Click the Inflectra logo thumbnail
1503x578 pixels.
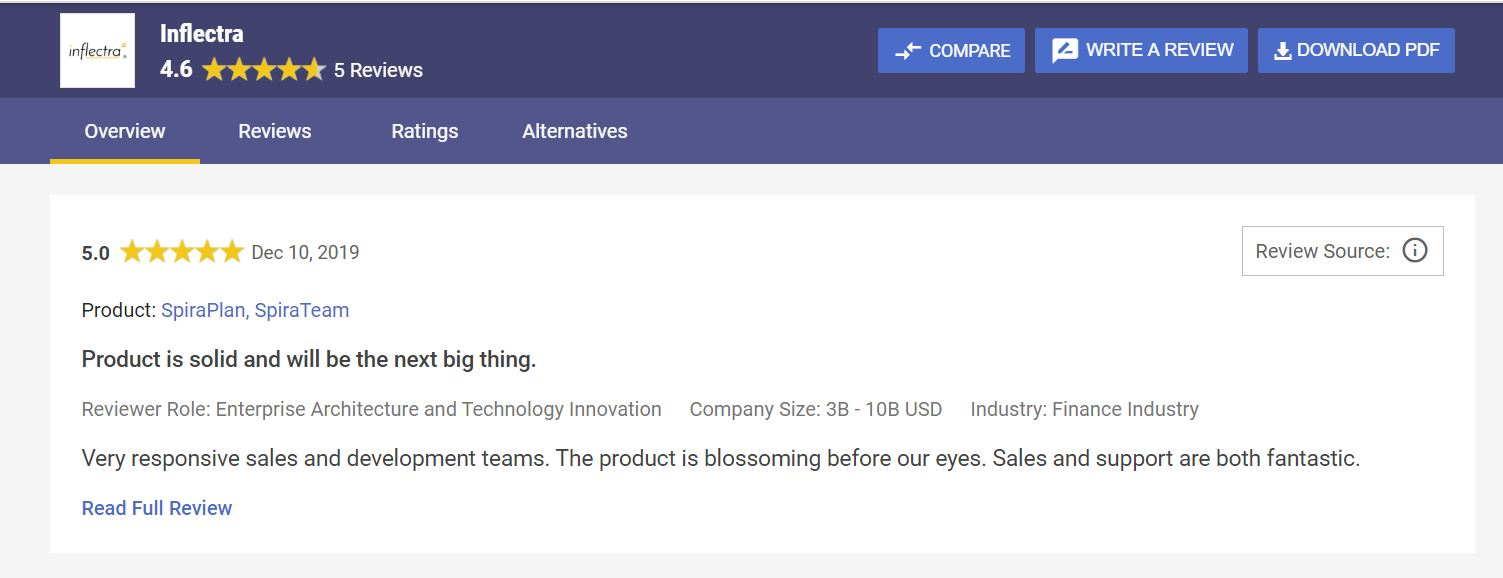coord(97,51)
